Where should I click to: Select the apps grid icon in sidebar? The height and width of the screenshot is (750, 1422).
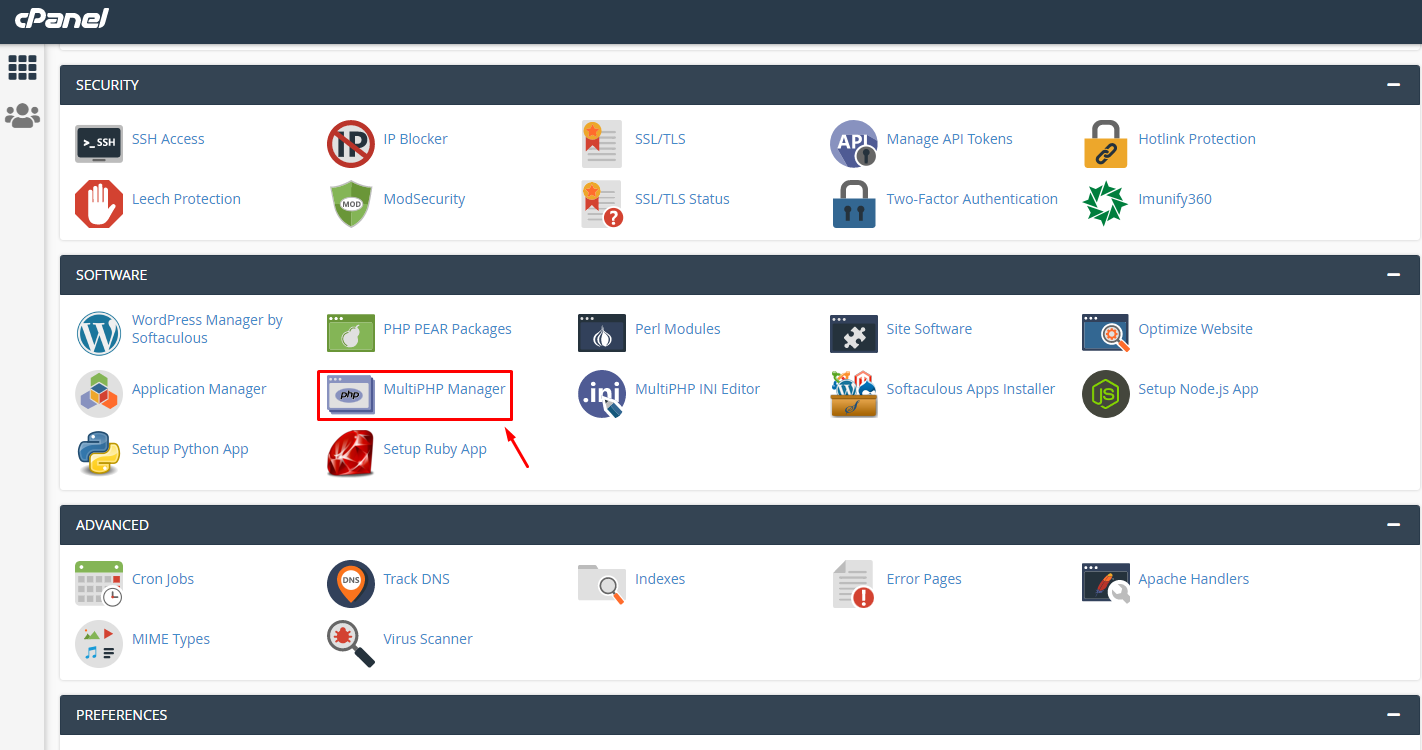tap(22, 67)
